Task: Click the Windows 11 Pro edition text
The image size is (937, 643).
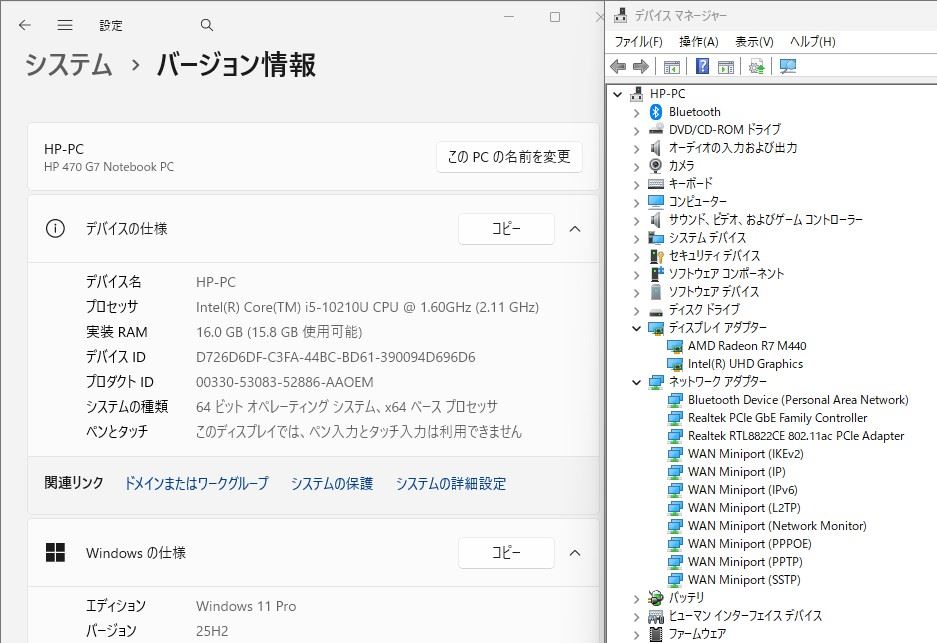Action: [246, 606]
